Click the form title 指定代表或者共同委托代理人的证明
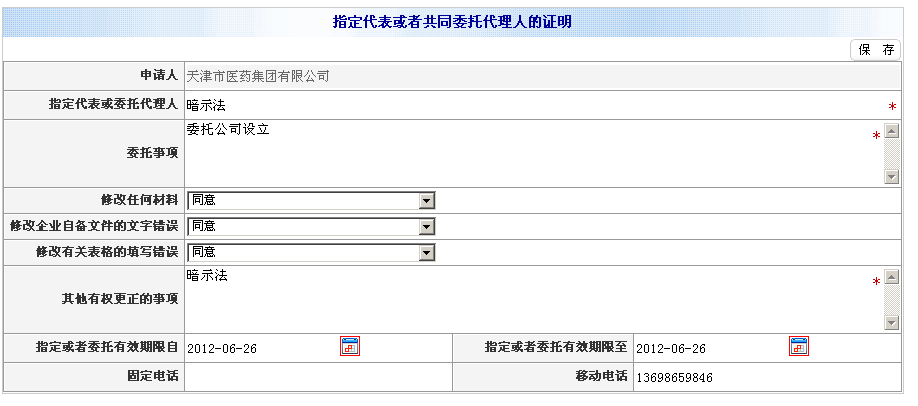This screenshot has height=406, width=918. 452,21
